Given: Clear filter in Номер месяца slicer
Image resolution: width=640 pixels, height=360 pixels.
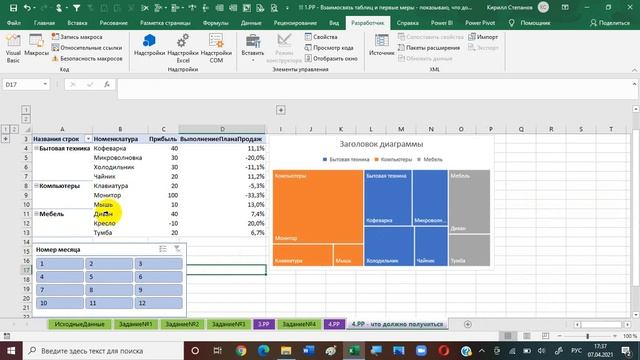Looking at the screenshot, I should click(177, 249).
